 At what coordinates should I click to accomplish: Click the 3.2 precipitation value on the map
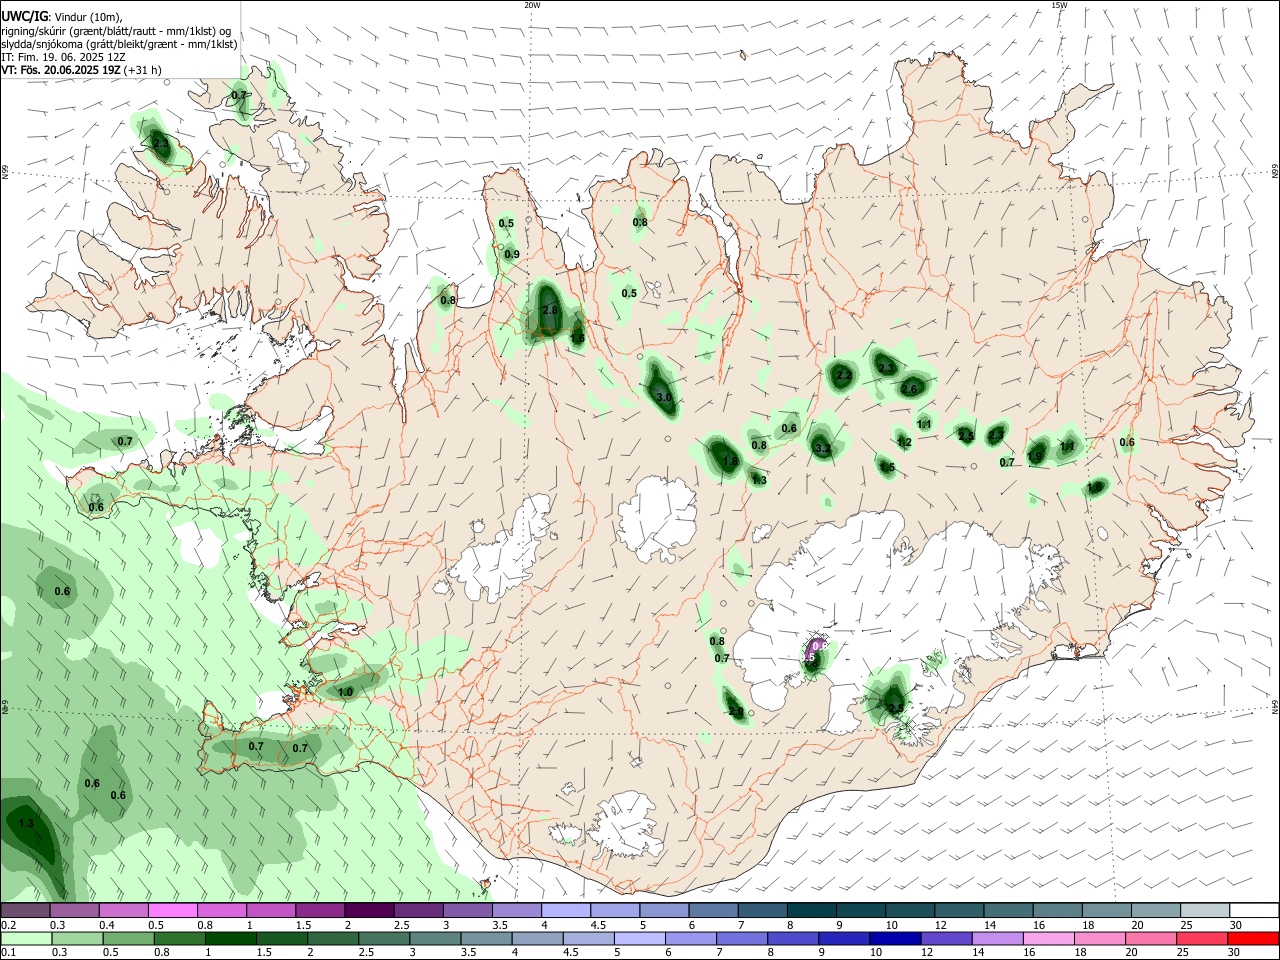click(822, 449)
